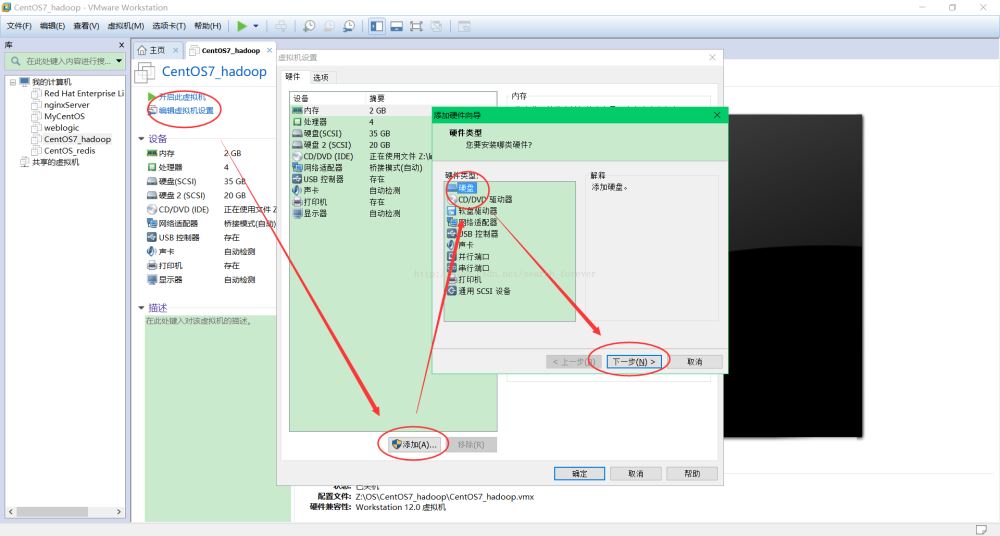Image resolution: width=1000 pixels, height=536 pixels.
Task: Choose 通用 SCSI 设备 hardware type
Action: 484,291
